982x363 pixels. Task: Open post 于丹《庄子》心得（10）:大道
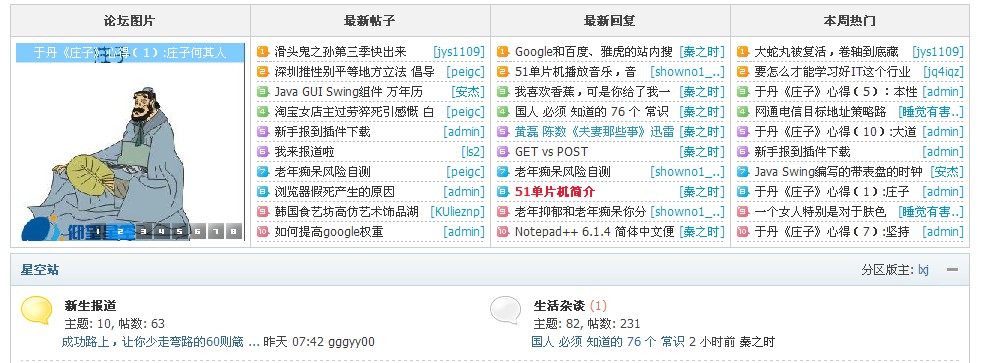tap(835, 132)
